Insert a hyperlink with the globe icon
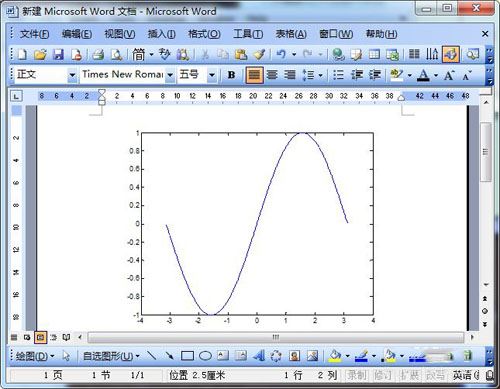This screenshot has width=500, height=389. (x=338, y=54)
